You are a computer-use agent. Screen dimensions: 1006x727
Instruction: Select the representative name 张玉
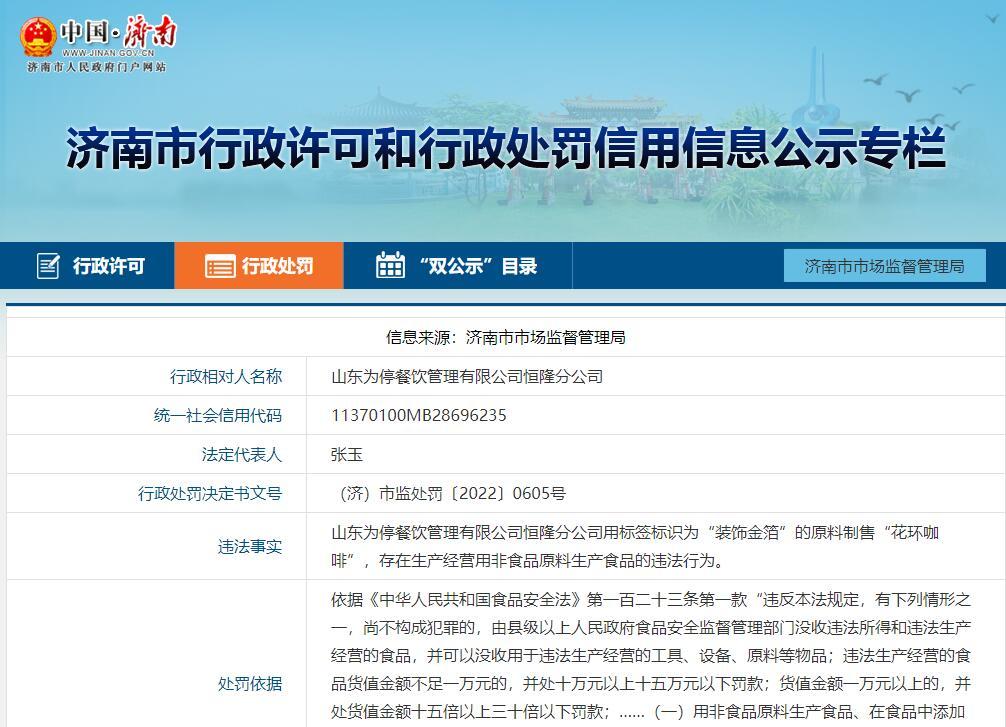(x=347, y=455)
